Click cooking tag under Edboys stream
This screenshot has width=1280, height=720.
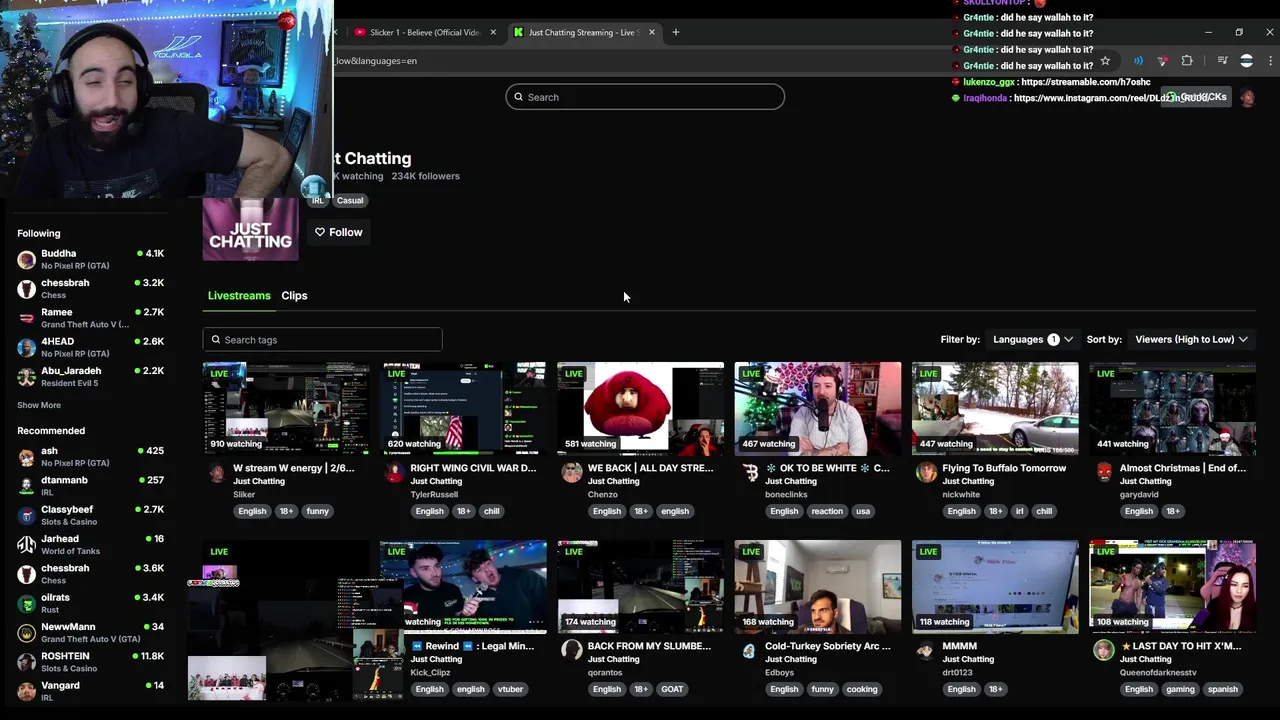[862, 689]
